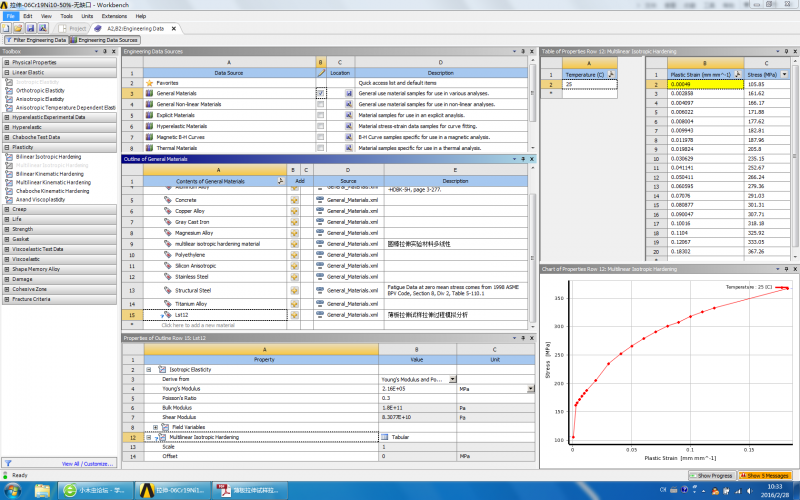Click the Show Progress button
The image size is (800, 500).
[x=713, y=475]
